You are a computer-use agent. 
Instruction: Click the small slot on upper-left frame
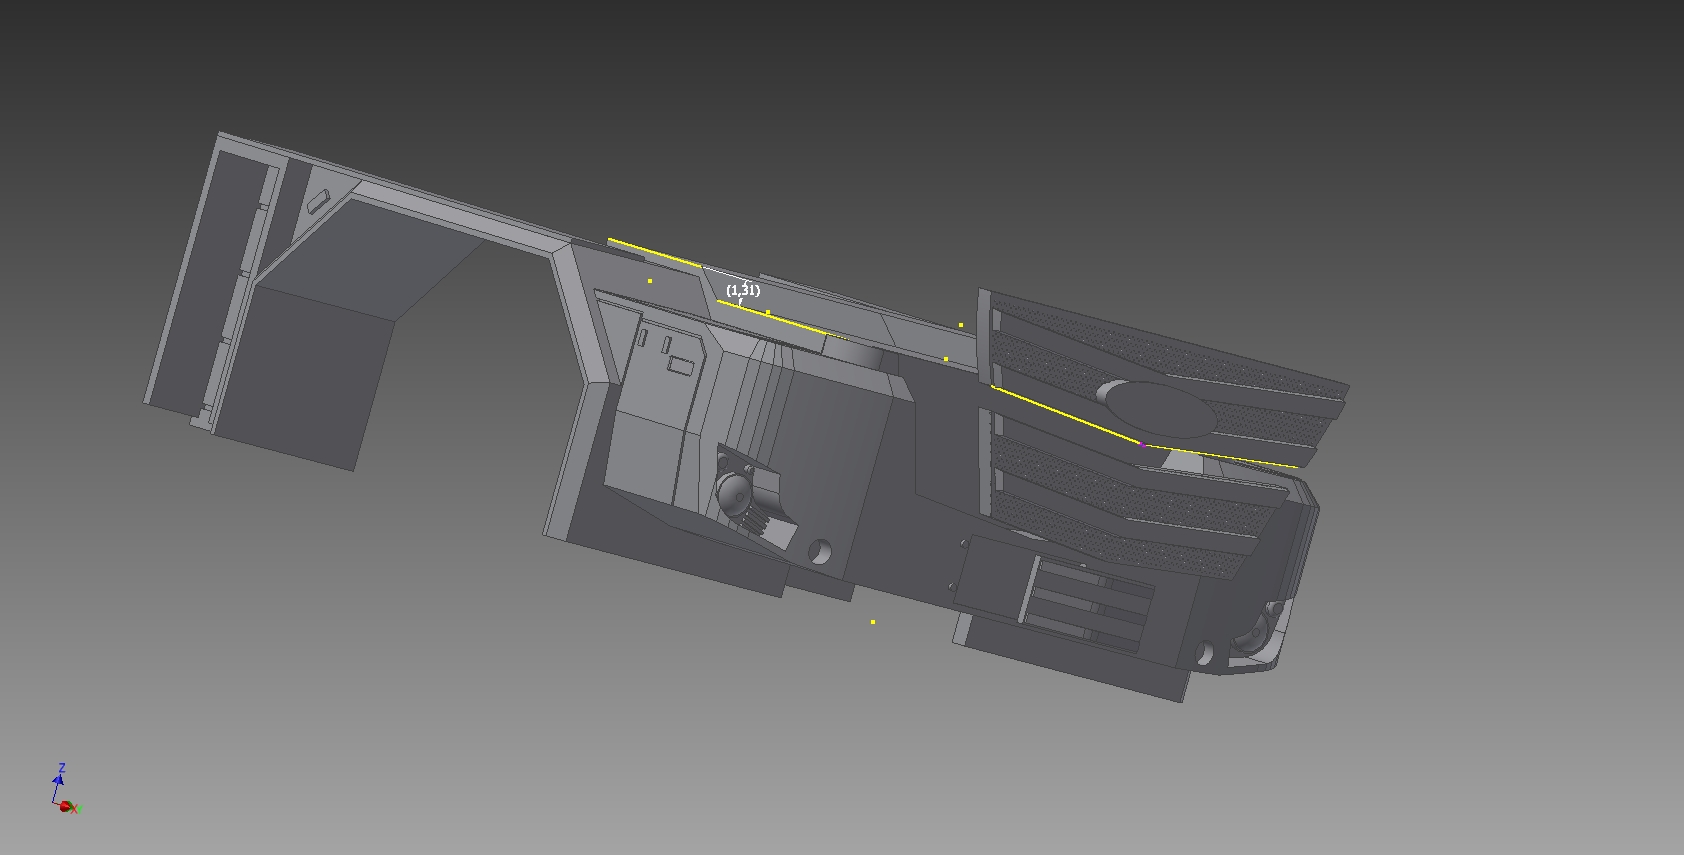click(x=320, y=200)
